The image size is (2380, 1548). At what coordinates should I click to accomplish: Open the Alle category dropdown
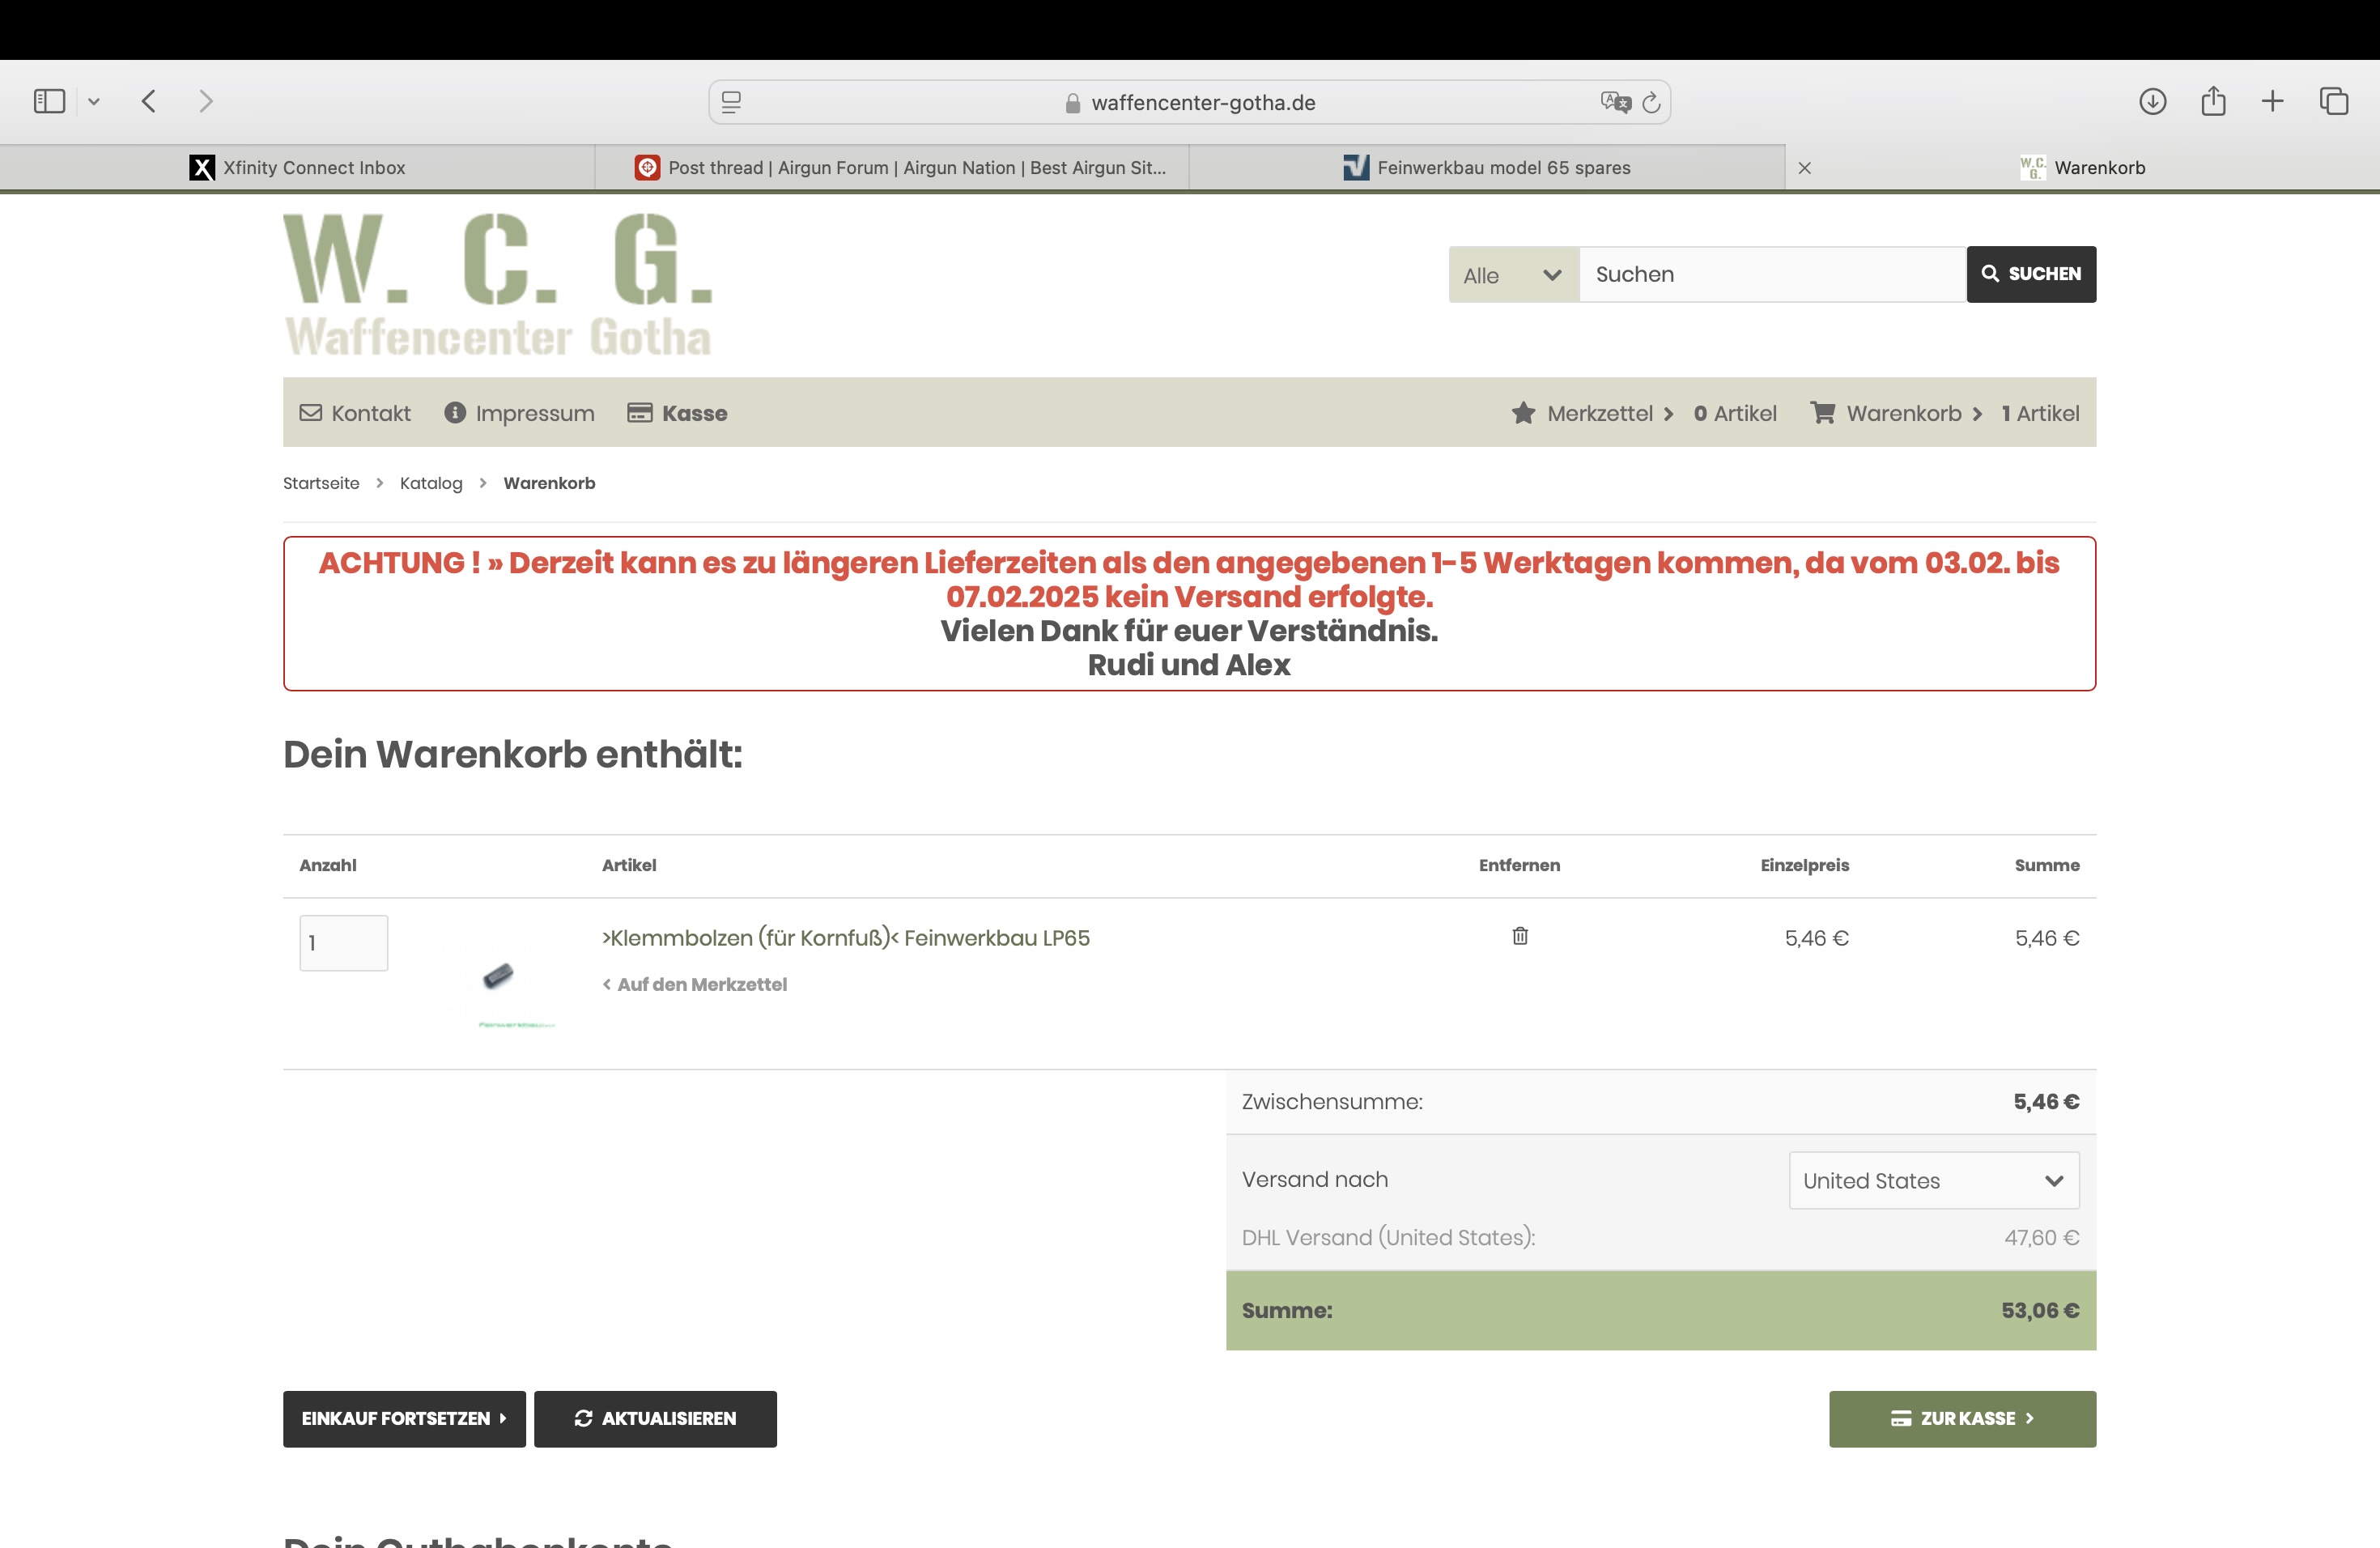tap(1513, 275)
